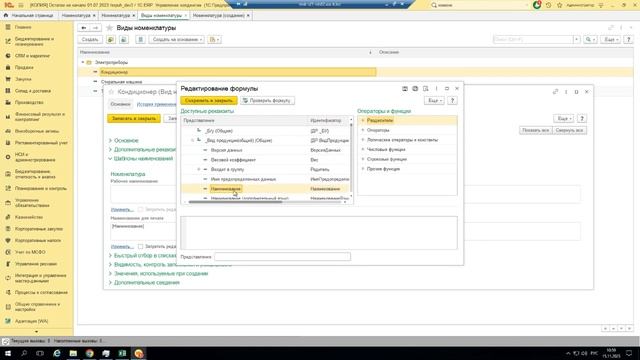Viewport: 640px width, 360px height.
Task: Go forward with the right arrow button
Action: [x=96, y=28]
